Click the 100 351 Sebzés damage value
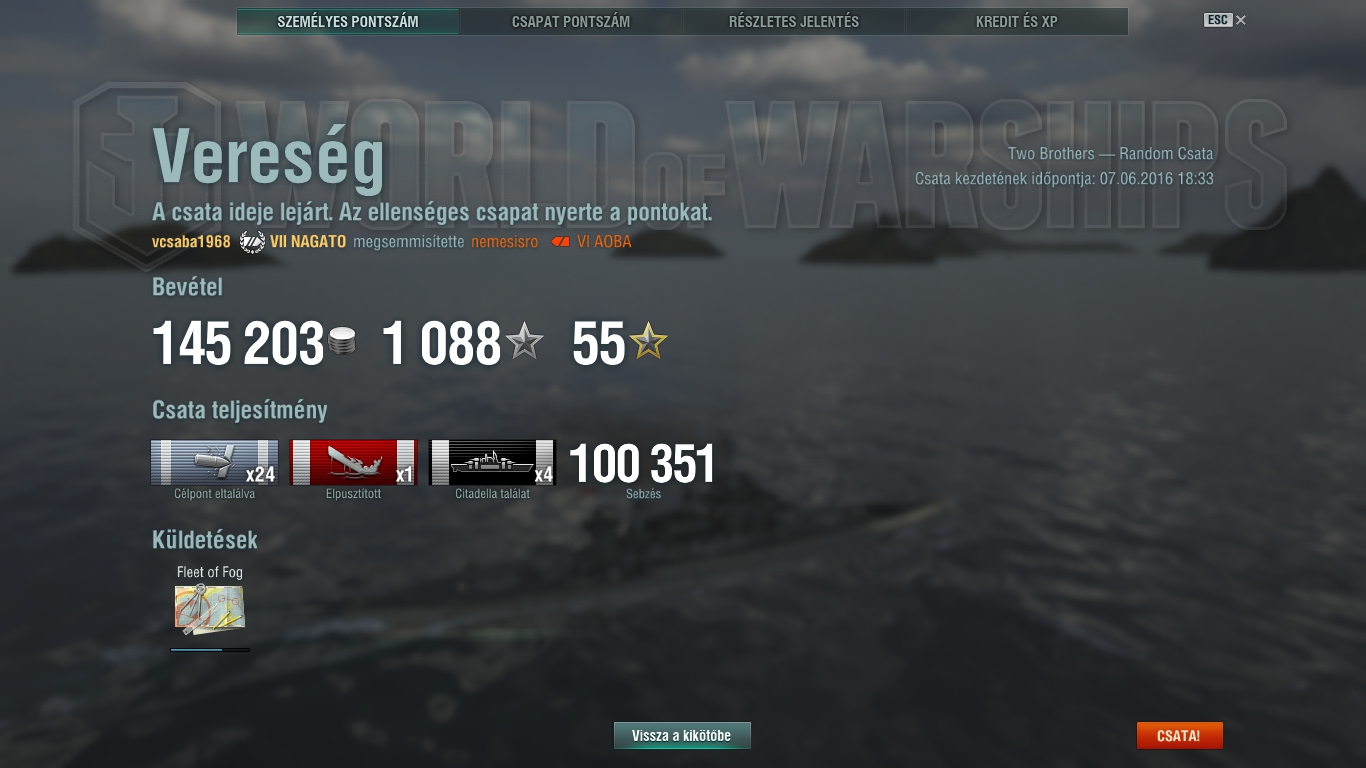Screen dimensions: 1366x768 tap(642, 465)
